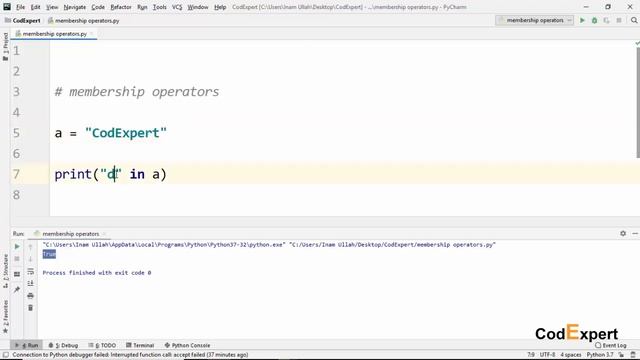Run the membership operators configuration from toolbar
The image size is (640, 360).
(582, 20)
